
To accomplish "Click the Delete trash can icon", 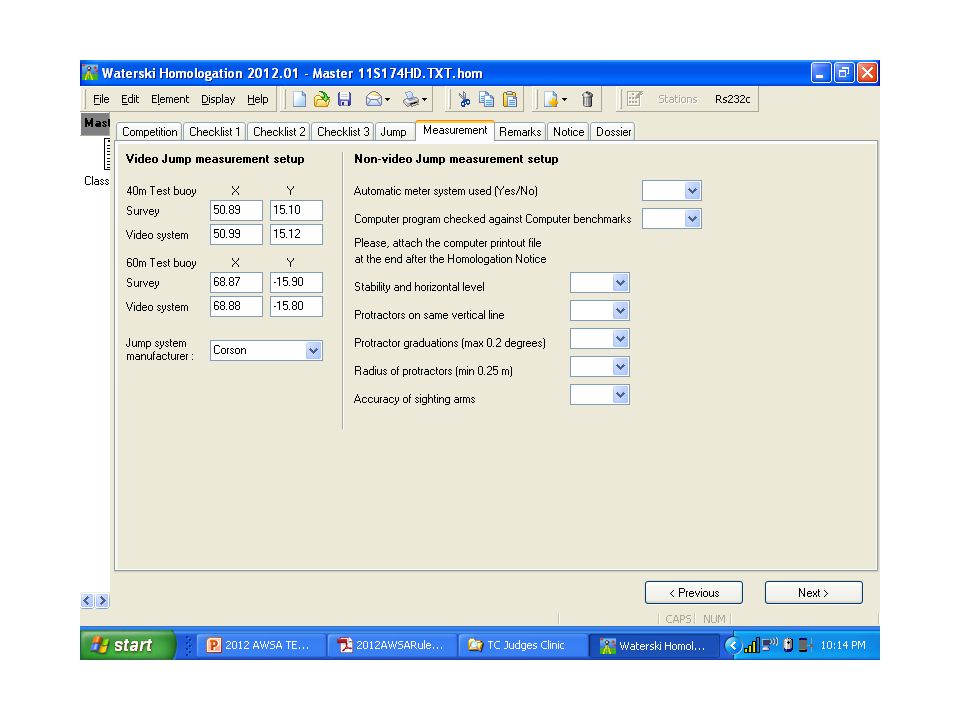I will tap(587, 99).
